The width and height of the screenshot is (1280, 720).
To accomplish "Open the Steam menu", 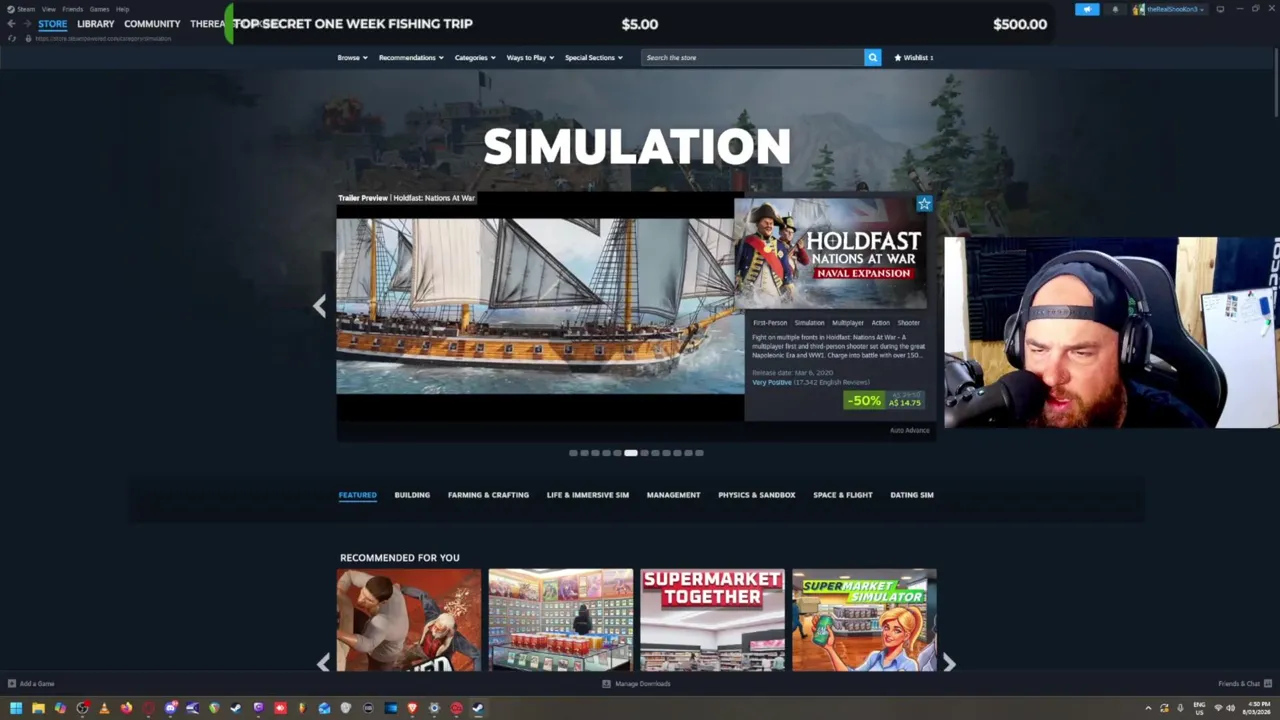I will [x=22, y=9].
